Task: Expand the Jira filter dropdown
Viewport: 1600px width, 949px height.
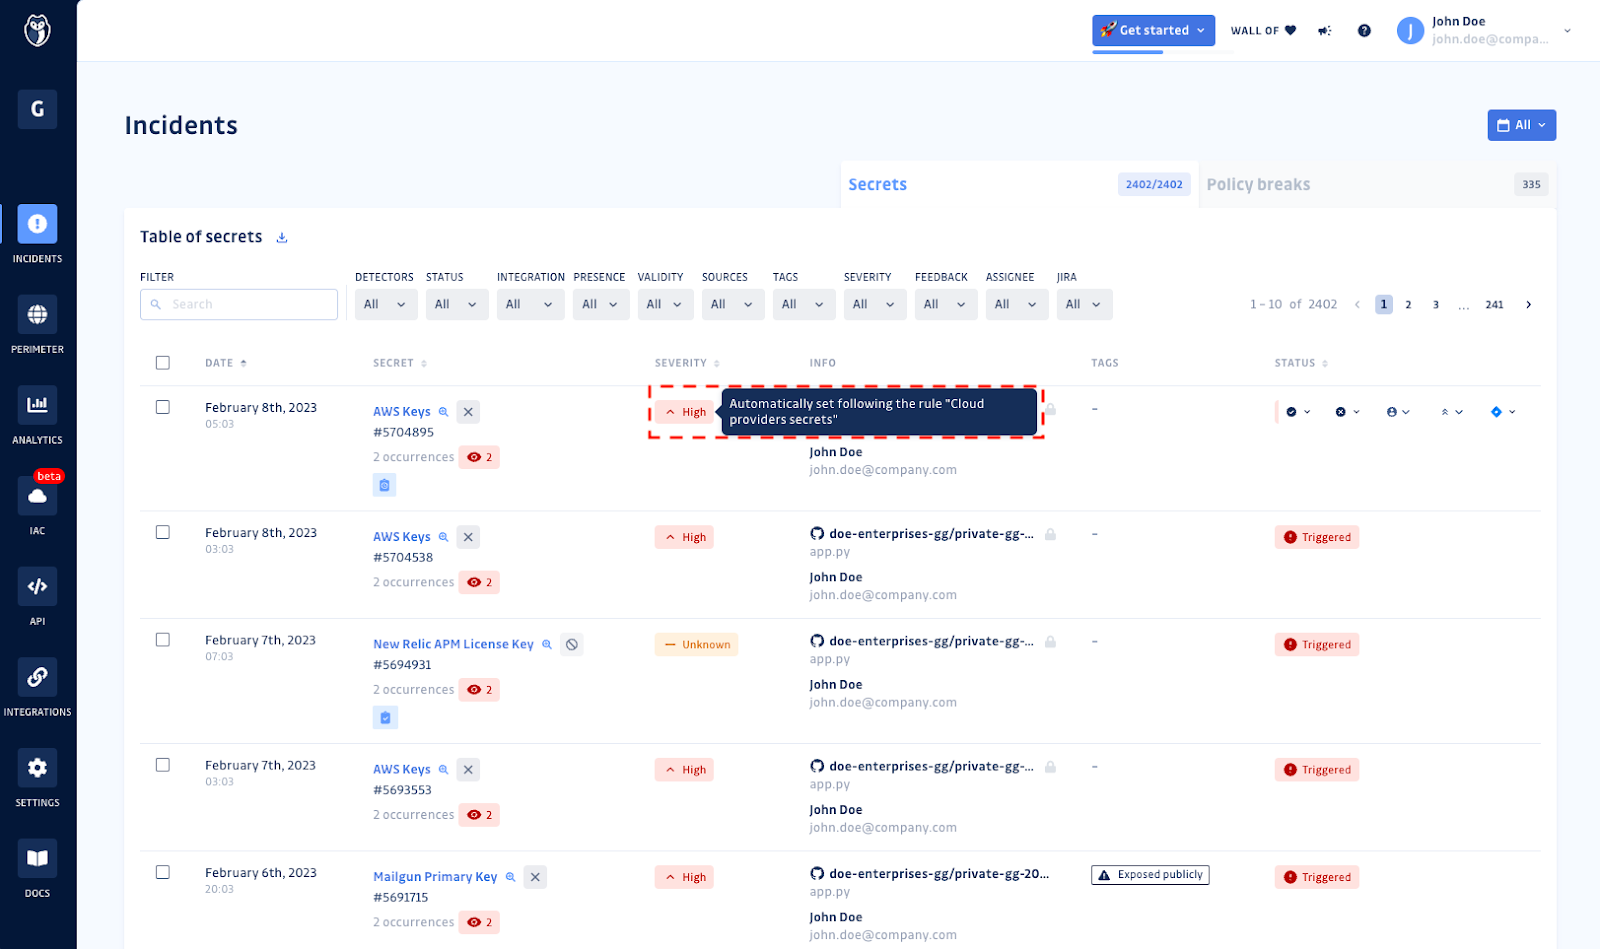Action: click(x=1085, y=304)
